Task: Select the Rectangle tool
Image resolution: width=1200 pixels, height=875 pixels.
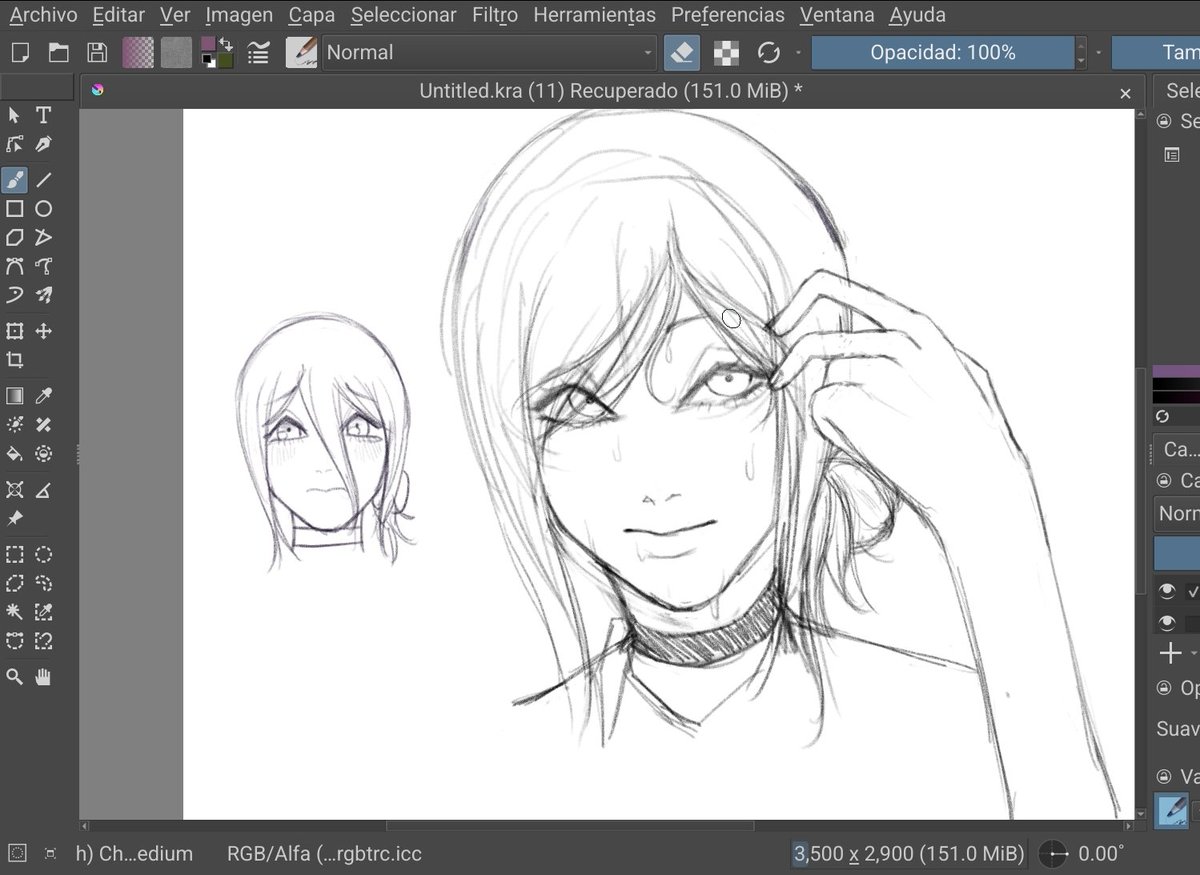Action: click(x=15, y=209)
